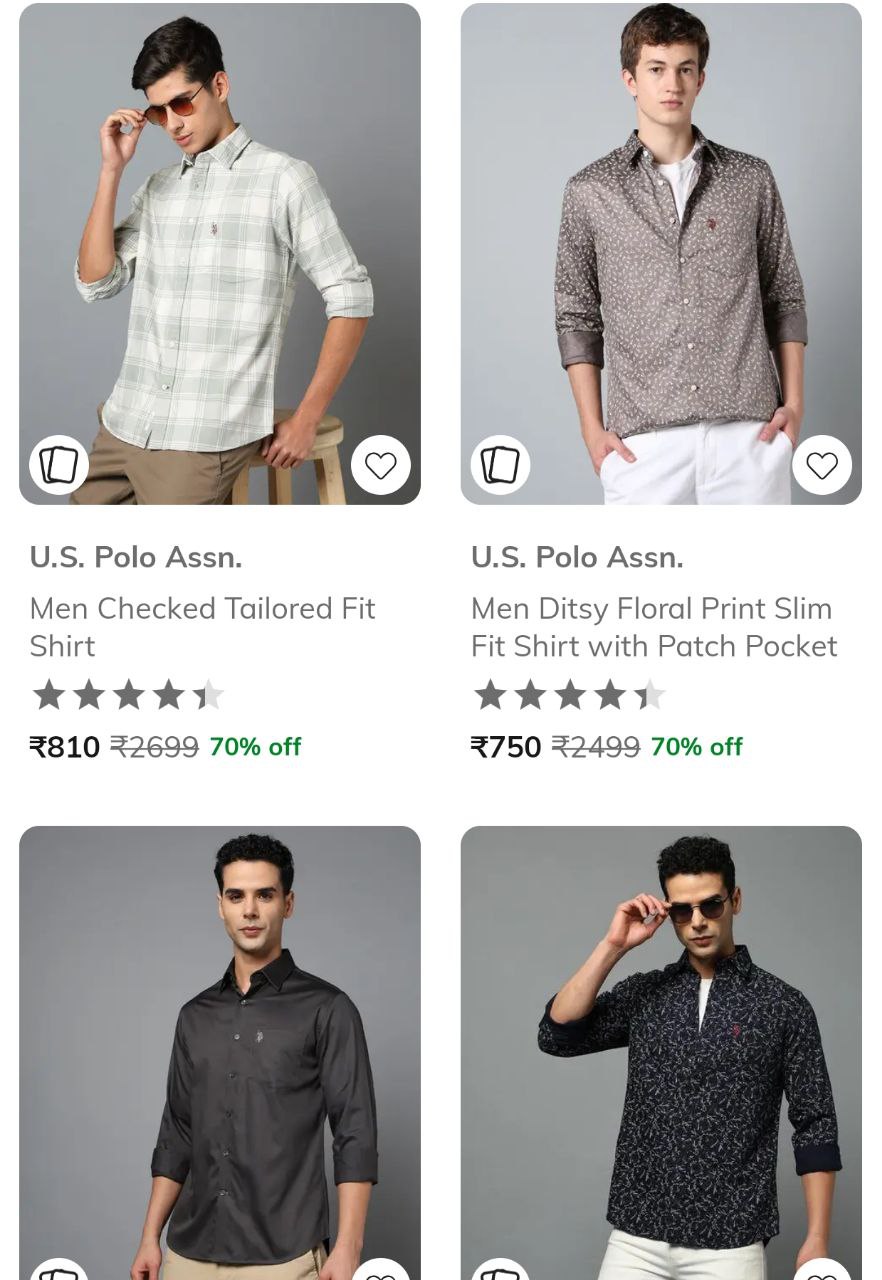This screenshot has height=1280, width=882.
Task: Tap similar-items icon on floral print shirt
Action: [500, 465]
